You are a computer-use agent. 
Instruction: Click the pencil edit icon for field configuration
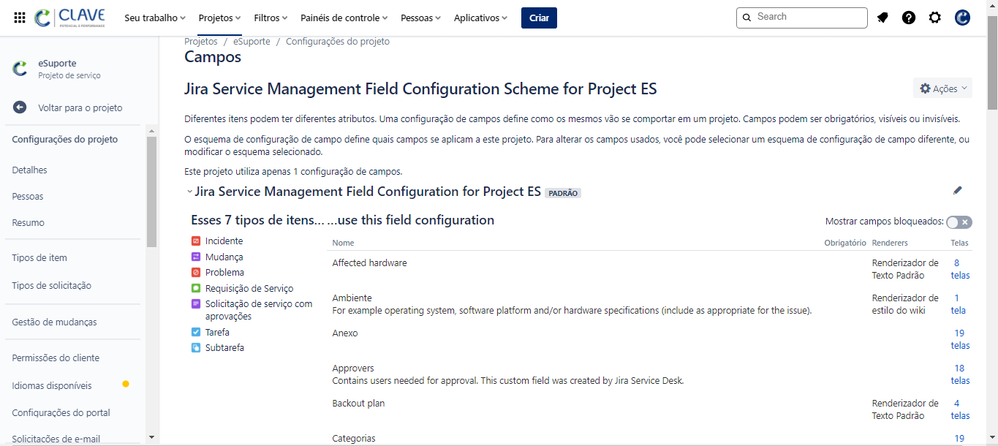pyautogui.click(x=958, y=190)
